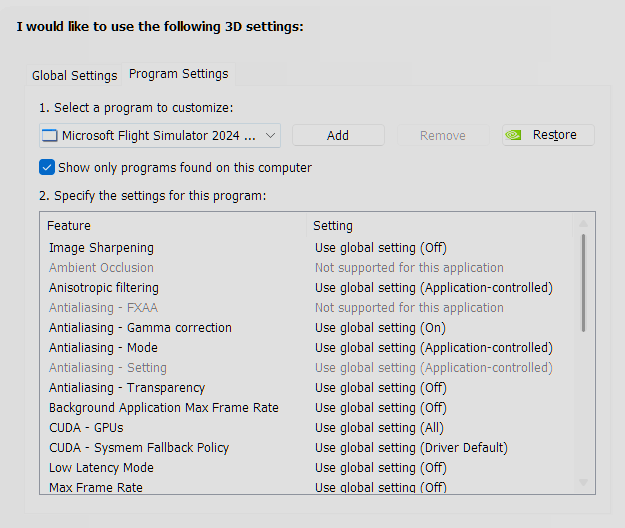The width and height of the screenshot is (625, 528).
Task: Open Low Latency Mode setting value
Action: (x=442, y=467)
